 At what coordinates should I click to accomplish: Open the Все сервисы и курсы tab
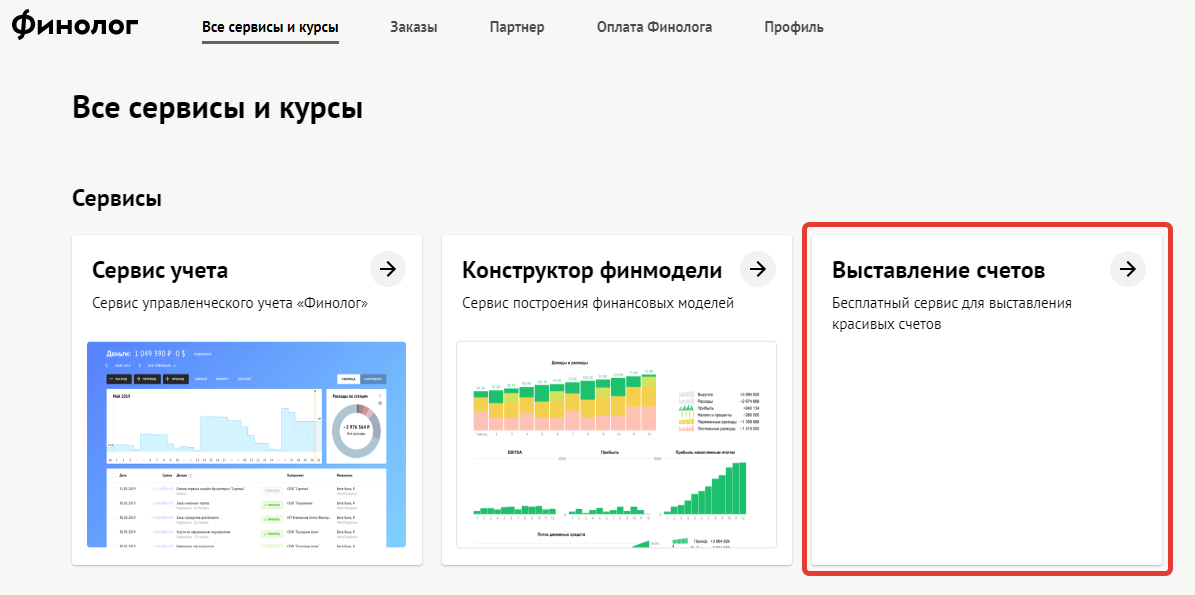[x=271, y=27]
